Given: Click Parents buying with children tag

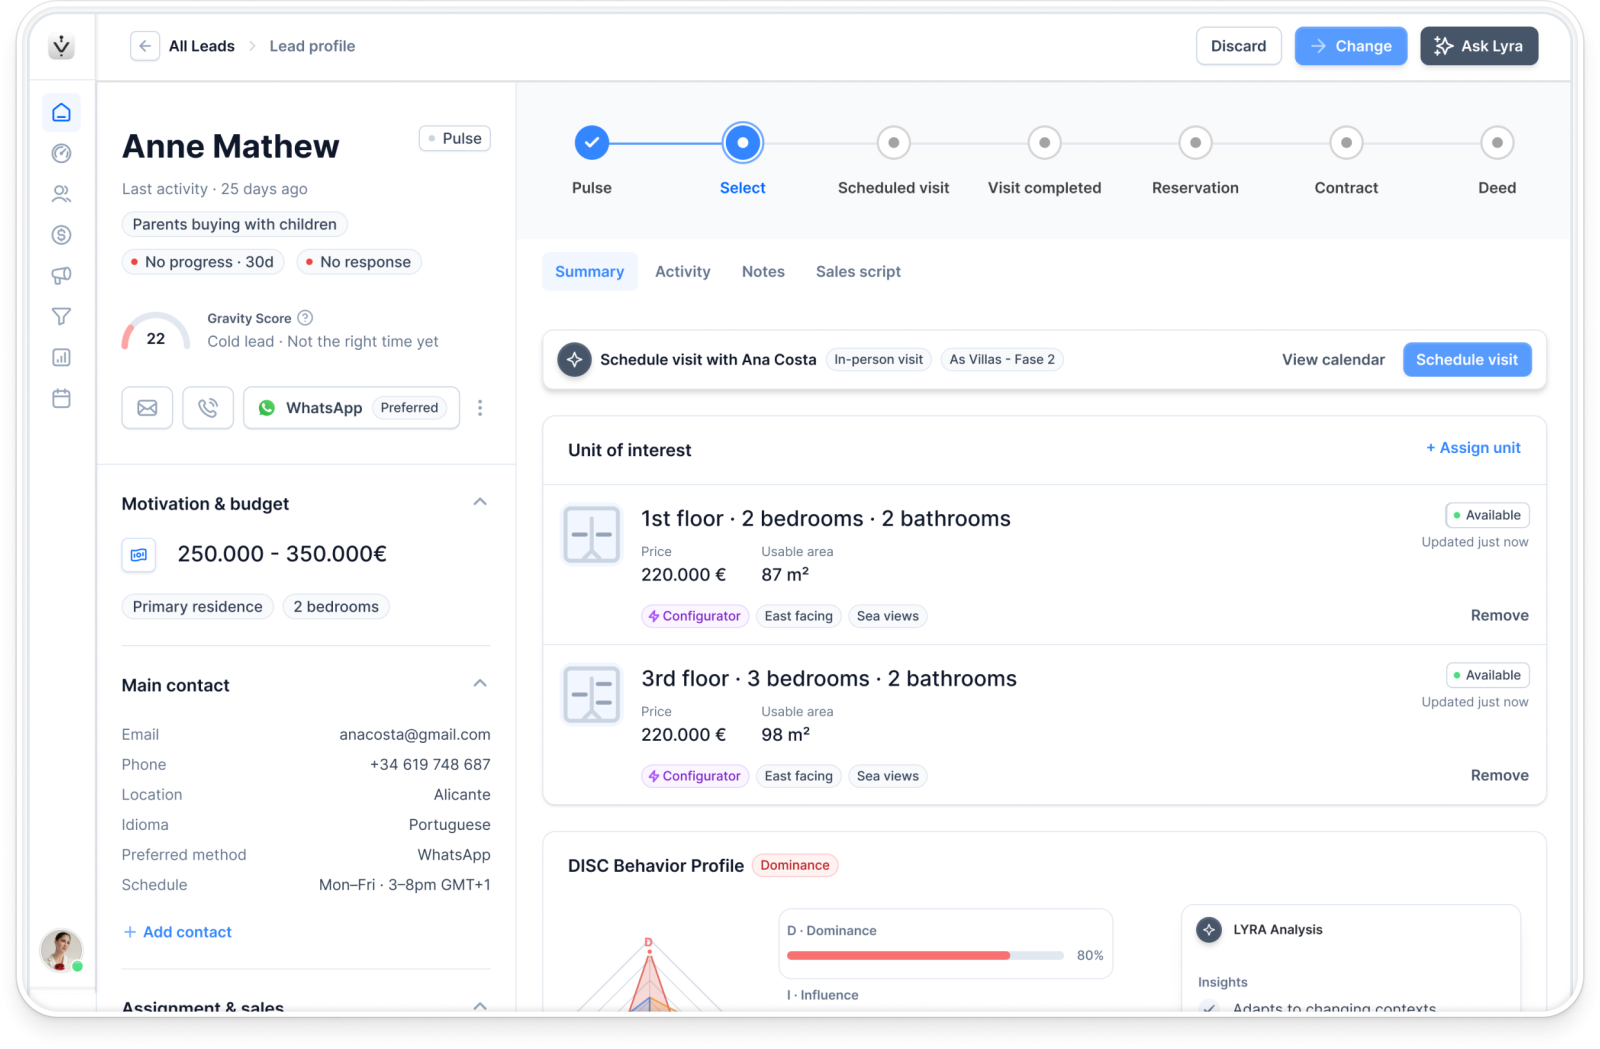Looking at the screenshot, I should 235,225.
